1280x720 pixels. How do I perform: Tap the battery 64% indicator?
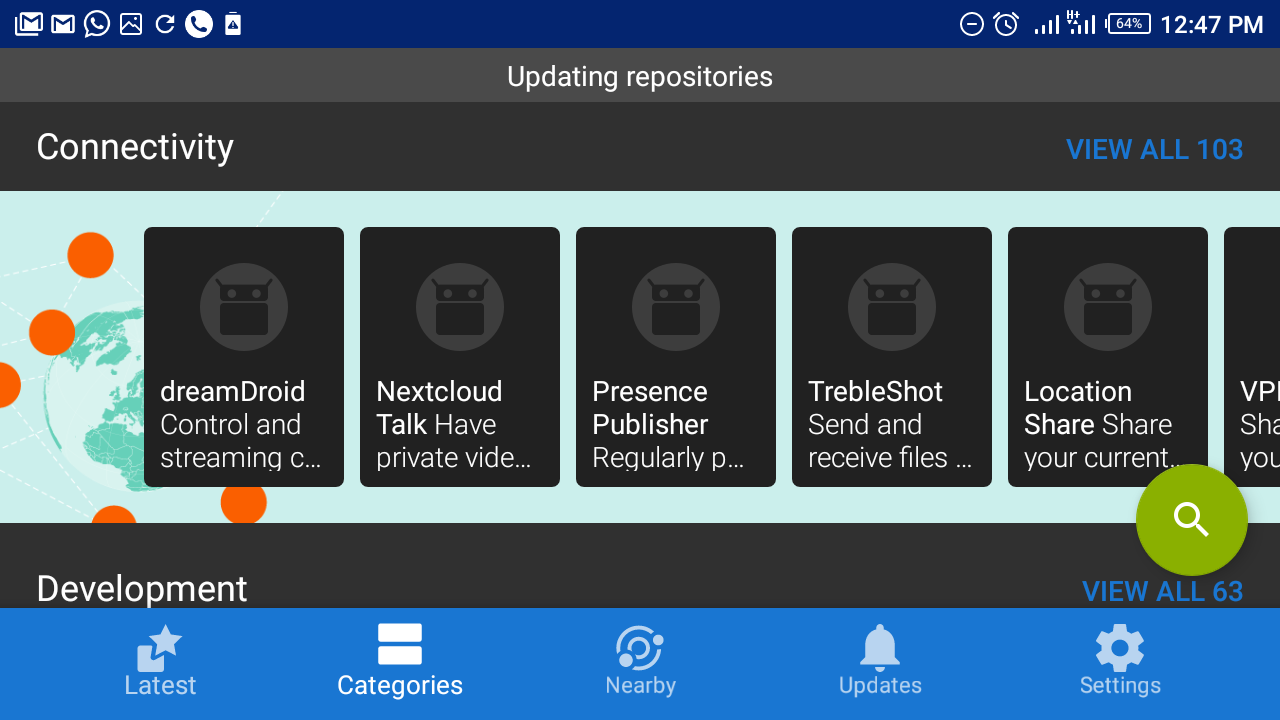(x=1129, y=24)
